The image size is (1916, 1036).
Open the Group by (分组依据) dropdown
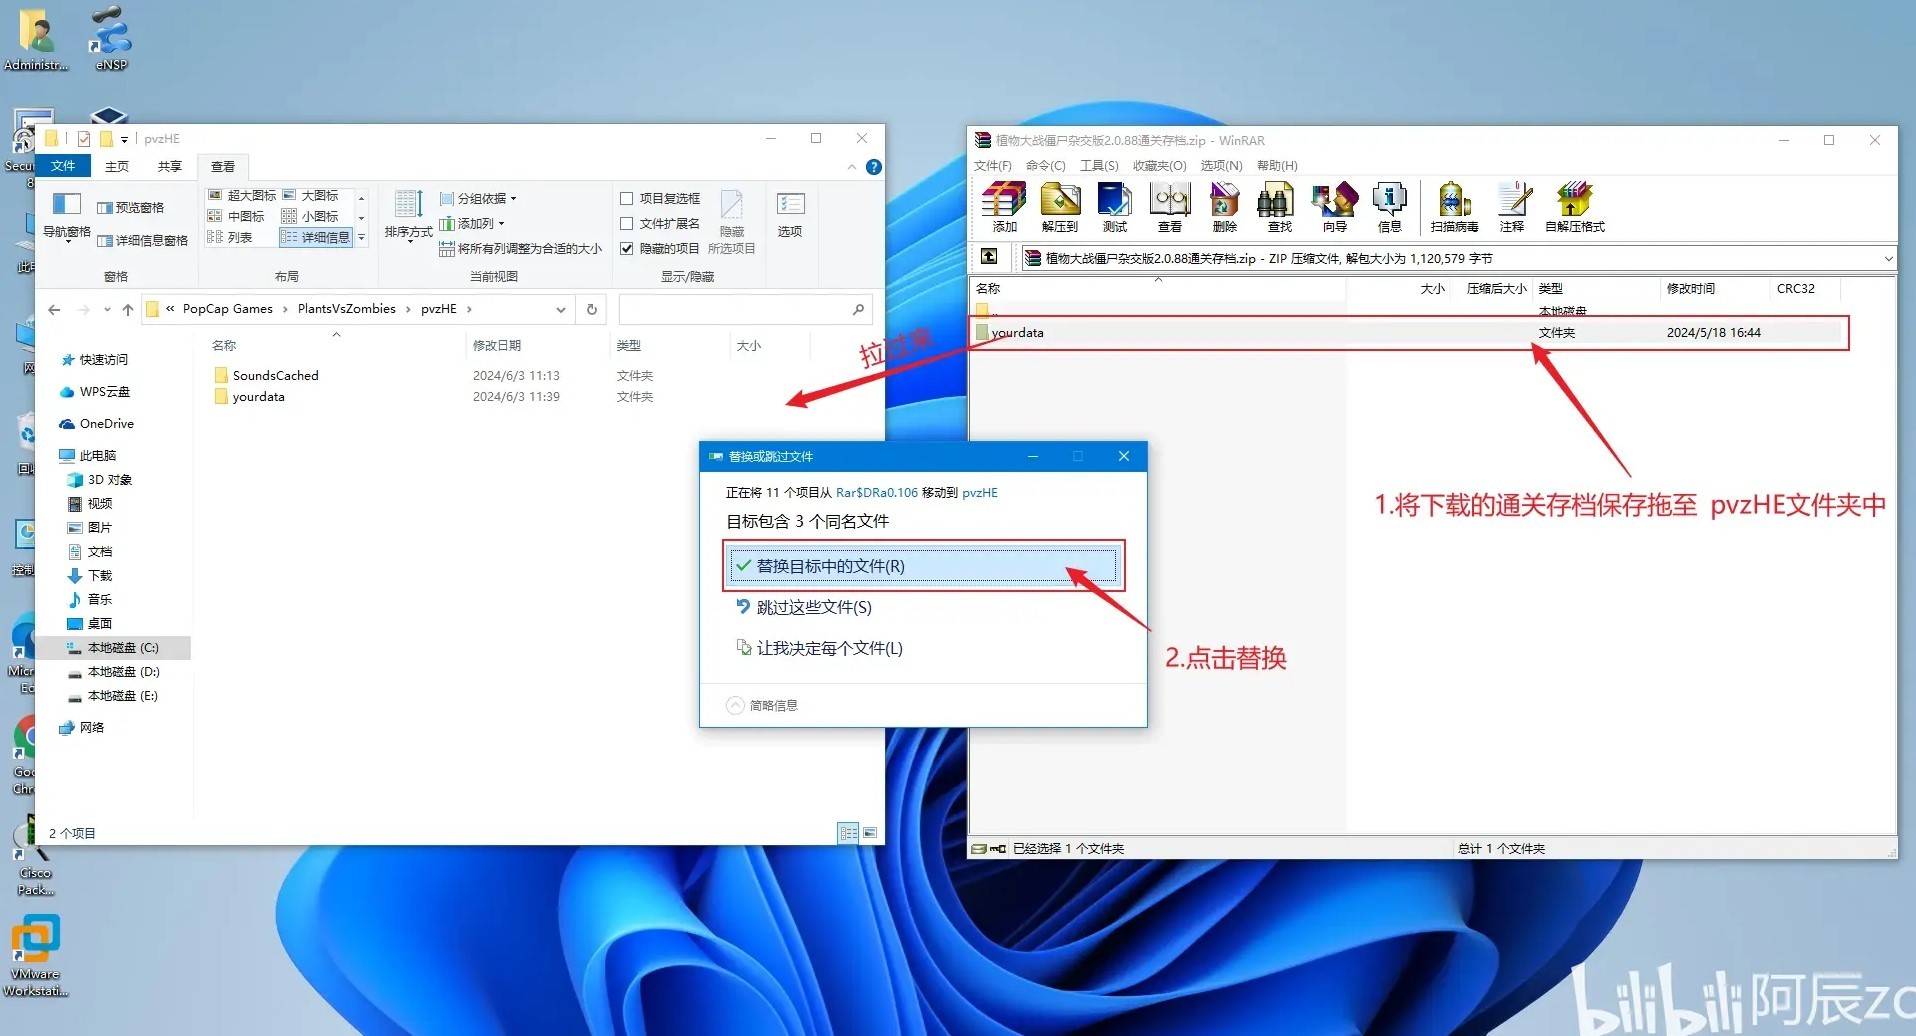478,198
